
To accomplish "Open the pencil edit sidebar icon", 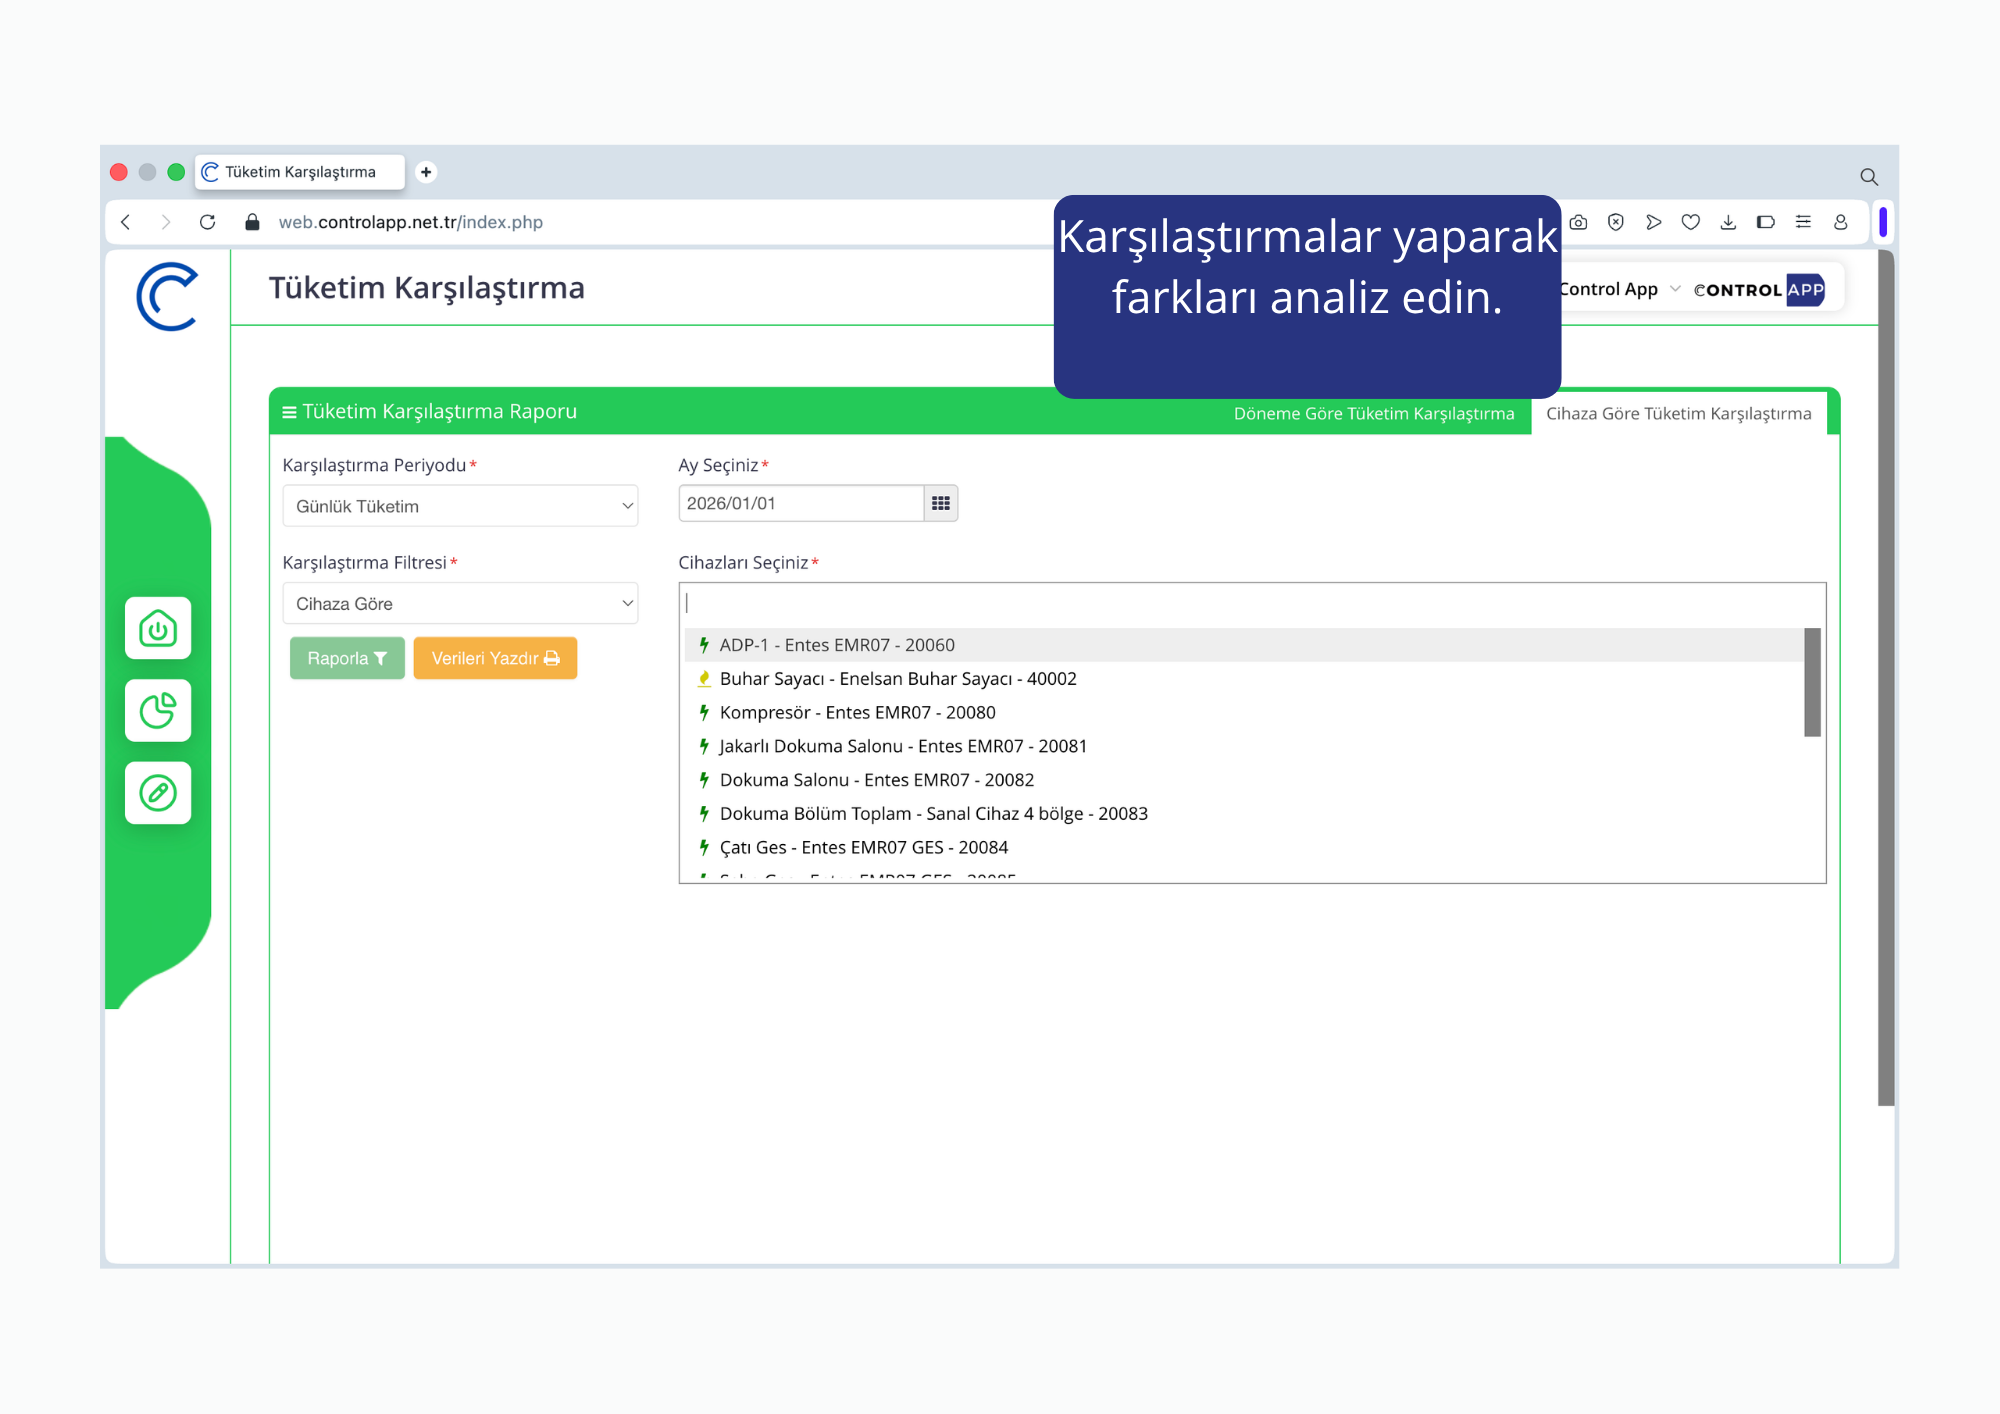I will [x=158, y=793].
